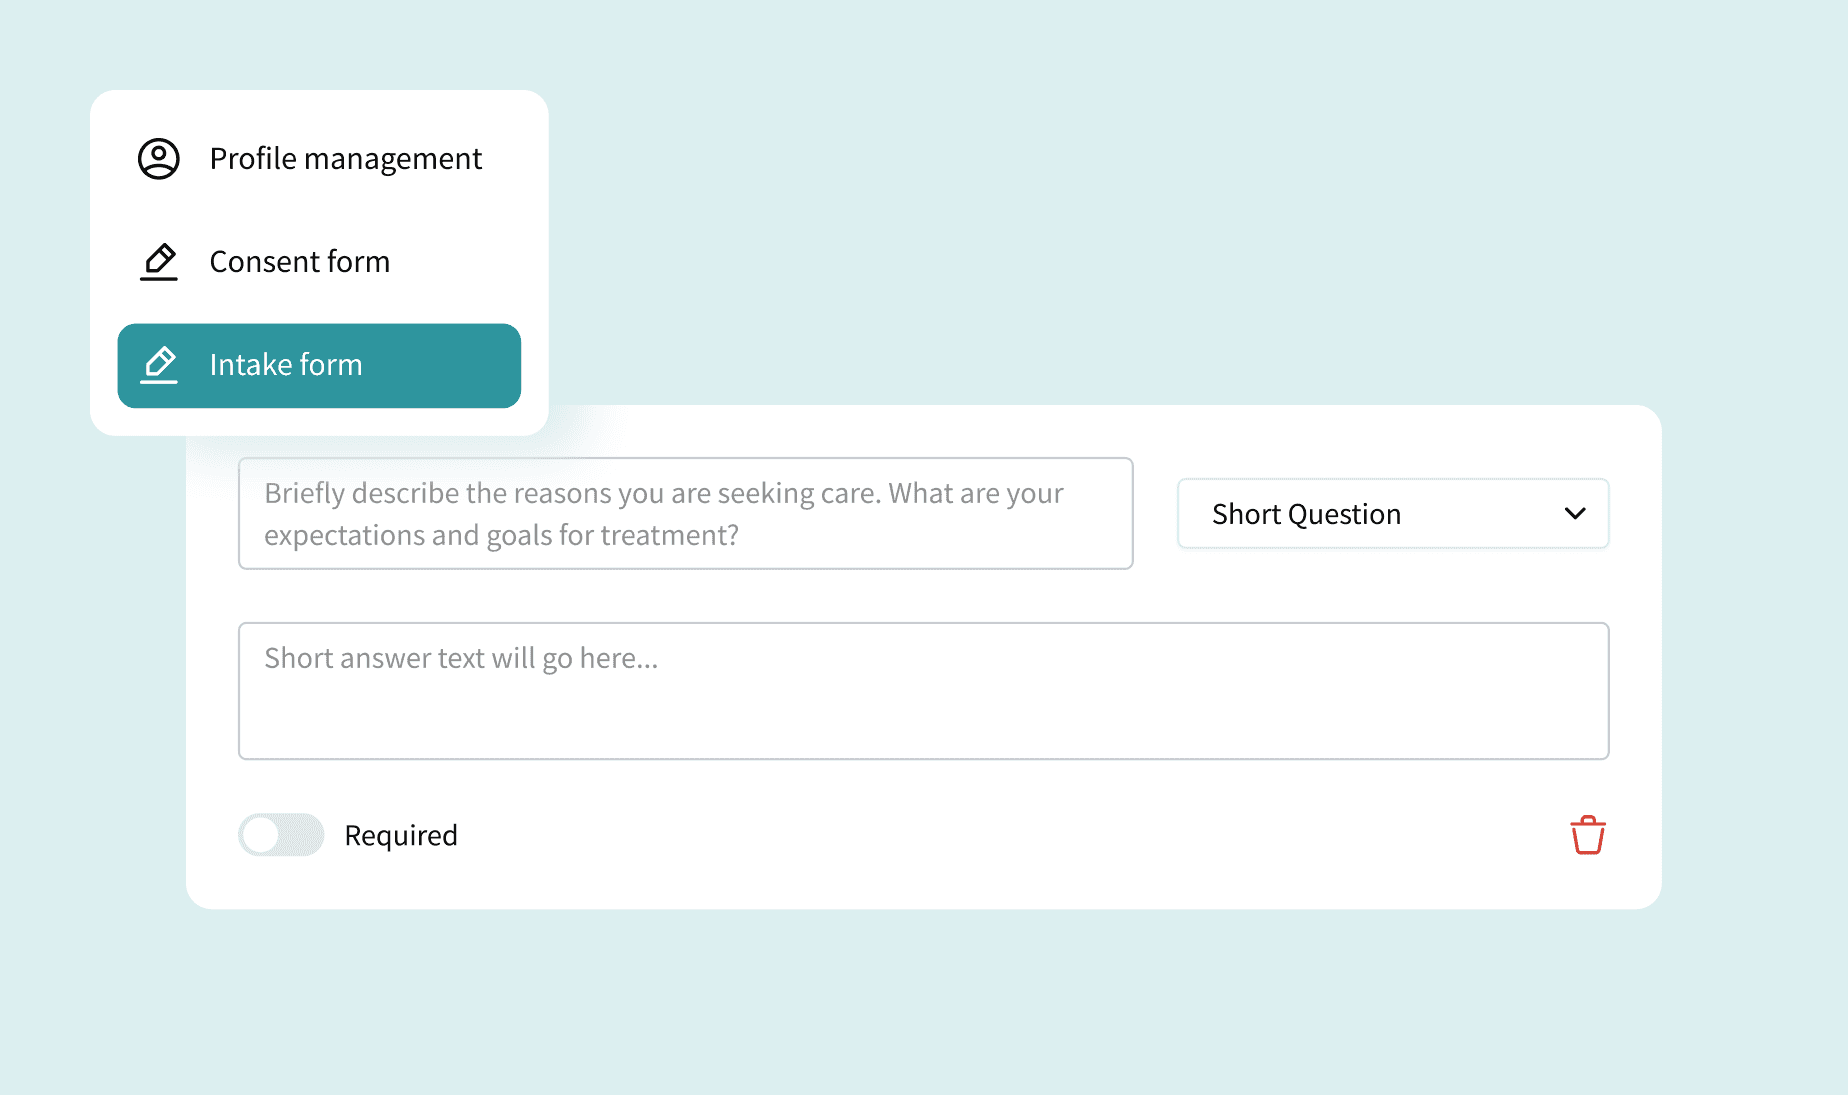Click the short answer text area
Image resolution: width=1848 pixels, height=1095 pixels.
[924, 691]
